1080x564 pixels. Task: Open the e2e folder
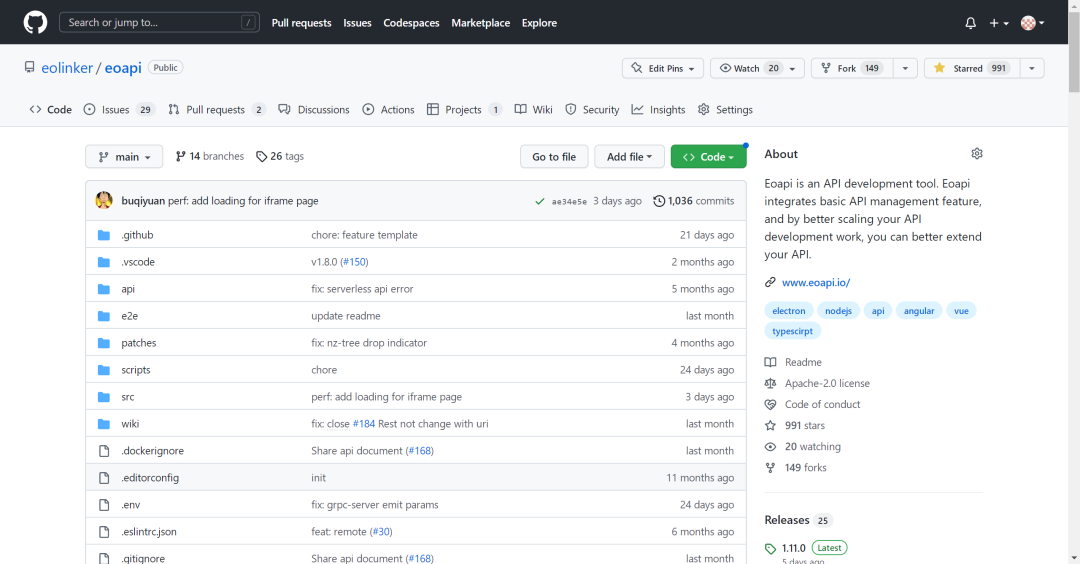(x=129, y=315)
